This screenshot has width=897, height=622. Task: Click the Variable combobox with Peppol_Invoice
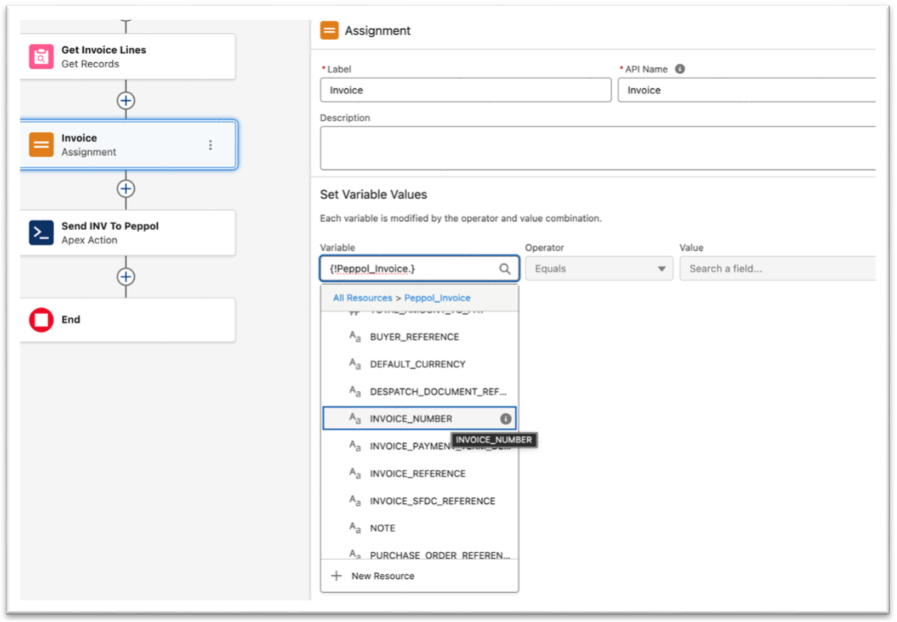click(x=408, y=269)
